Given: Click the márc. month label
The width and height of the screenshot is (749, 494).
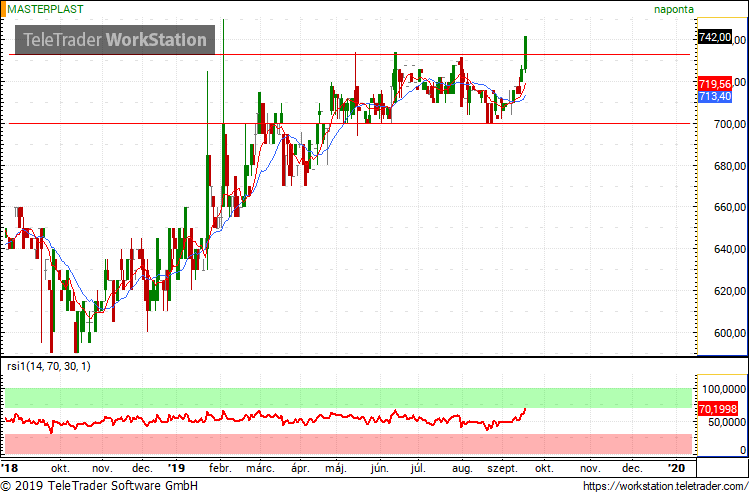Looking at the screenshot, I should point(260,468).
